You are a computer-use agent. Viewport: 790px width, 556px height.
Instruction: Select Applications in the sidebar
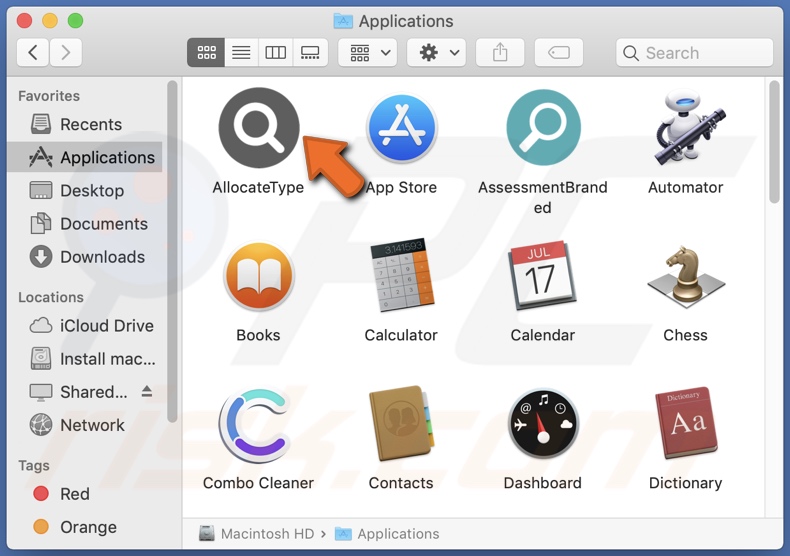coord(85,157)
